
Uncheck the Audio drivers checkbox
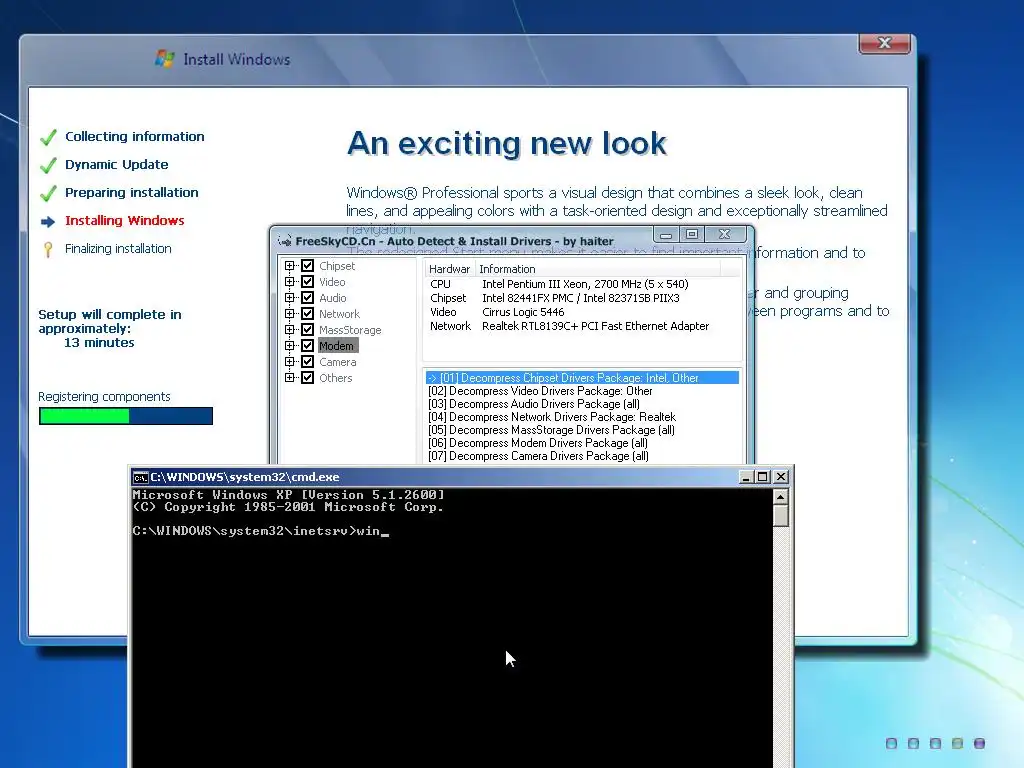click(x=308, y=298)
